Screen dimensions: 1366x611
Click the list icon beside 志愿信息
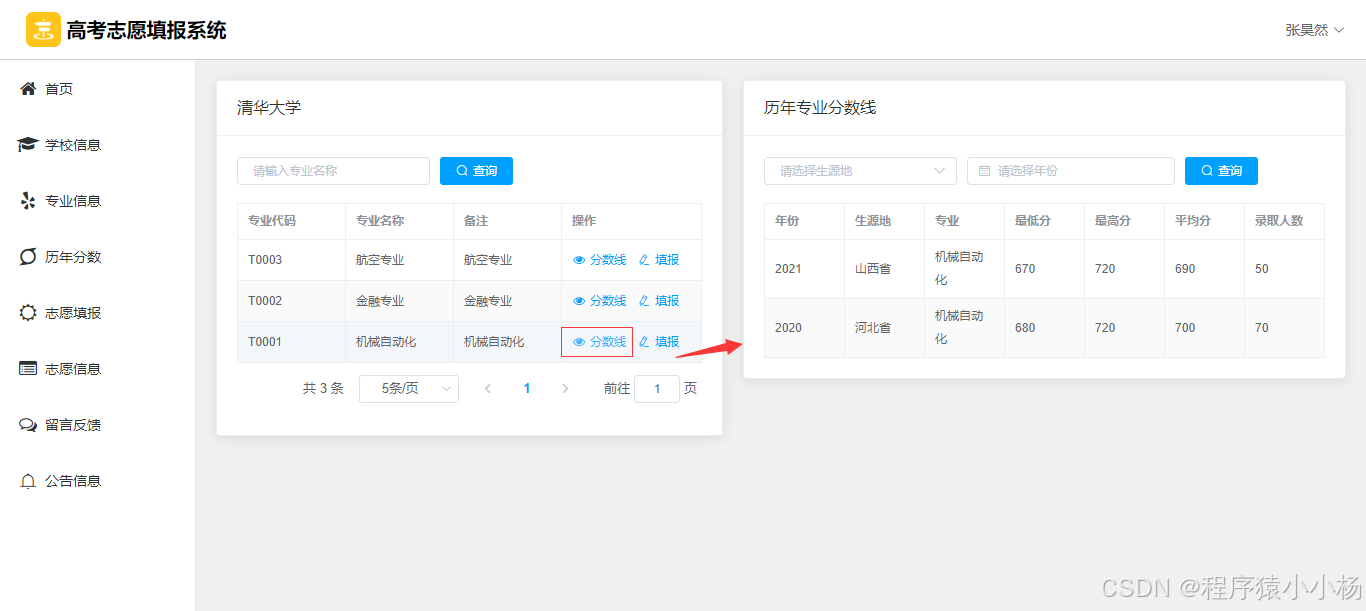[28, 369]
